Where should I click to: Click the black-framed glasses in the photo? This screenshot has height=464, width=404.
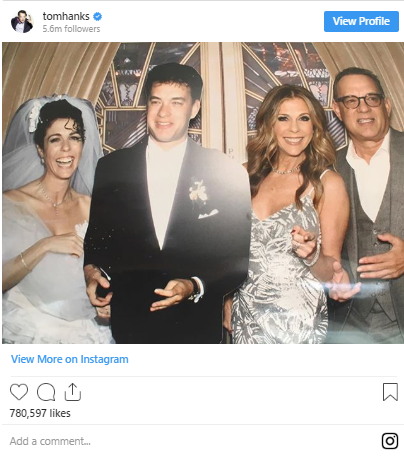pyautogui.click(x=360, y=101)
